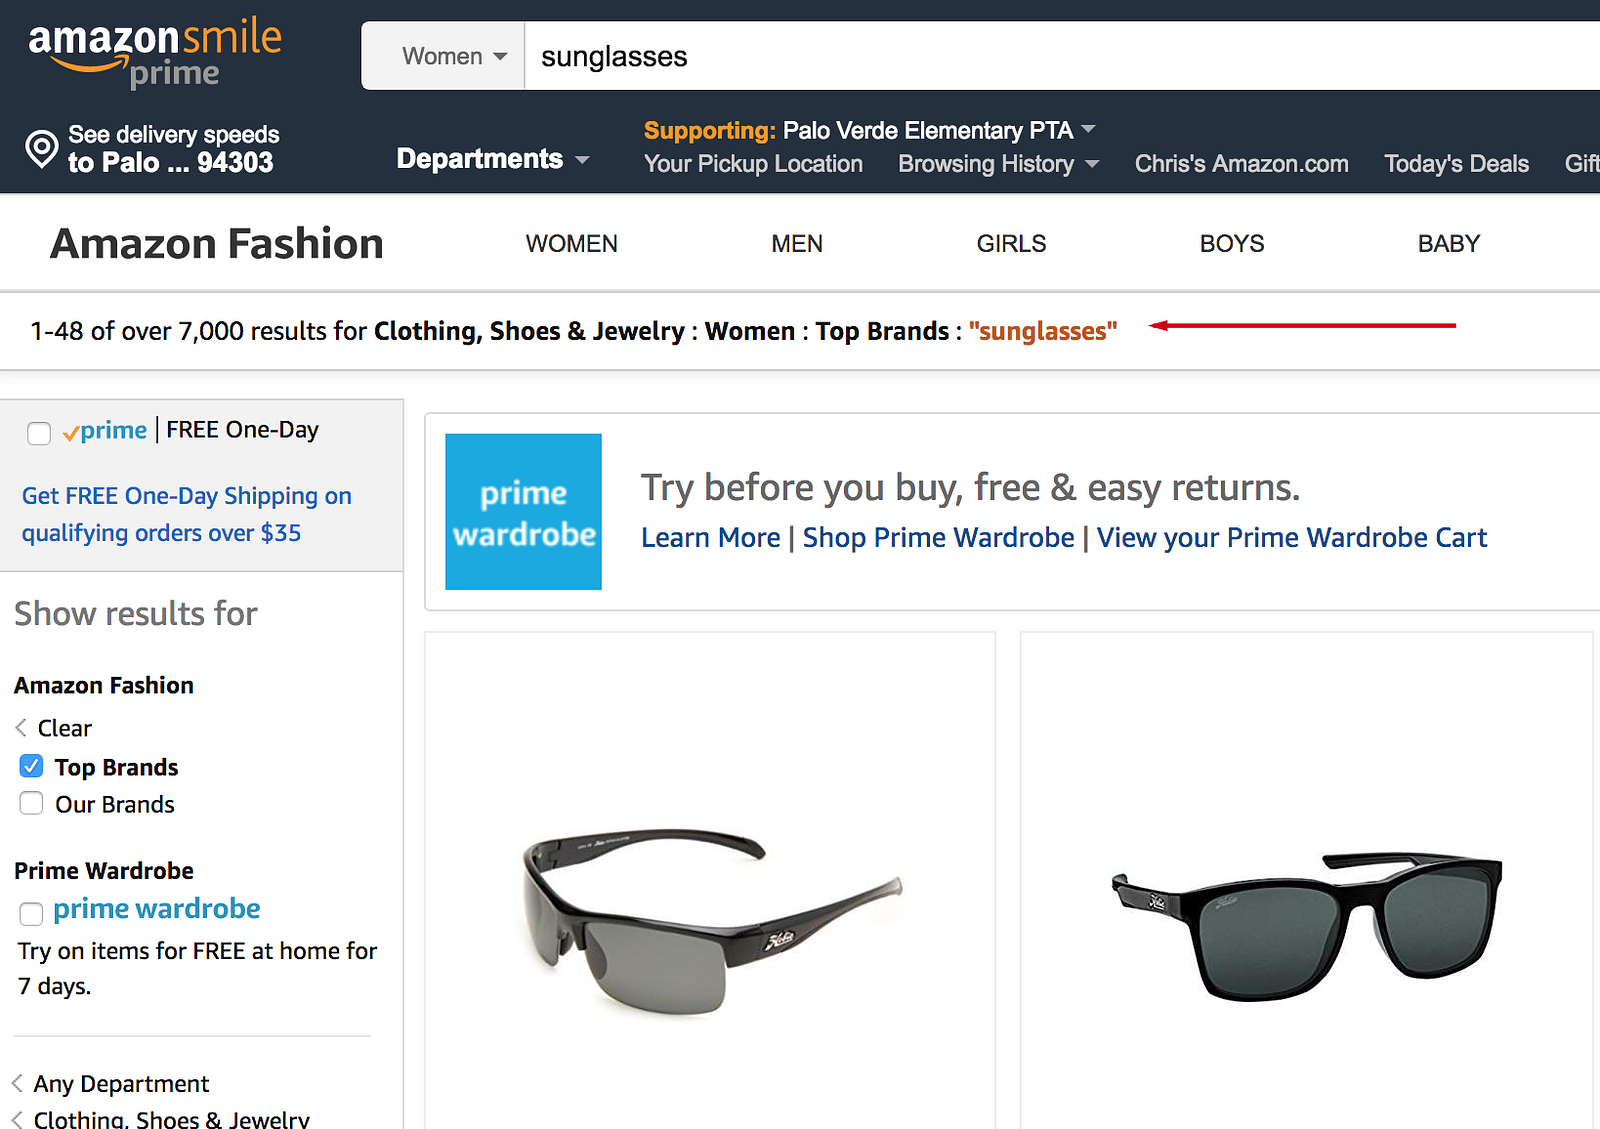Click the Amazon Smile Prime logo
Image resolution: width=1600 pixels, height=1129 pixels.
pos(155,53)
